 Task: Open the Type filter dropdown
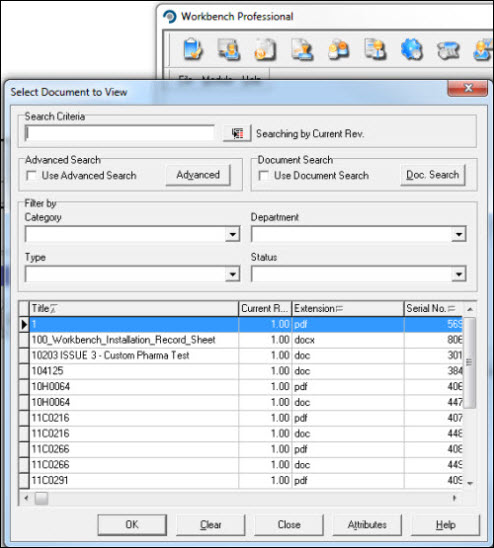pyautogui.click(x=232, y=274)
